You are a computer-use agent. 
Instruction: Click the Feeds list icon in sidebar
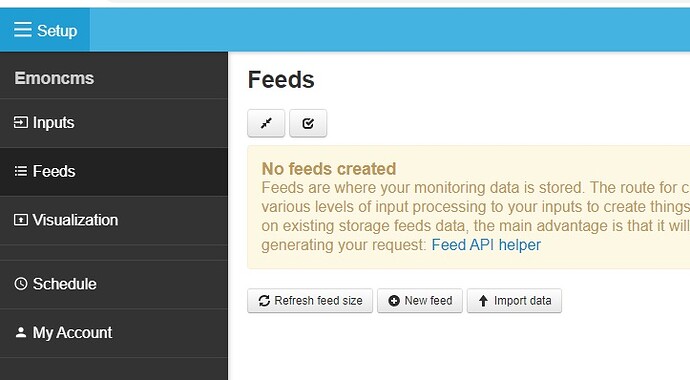point(21,171)
